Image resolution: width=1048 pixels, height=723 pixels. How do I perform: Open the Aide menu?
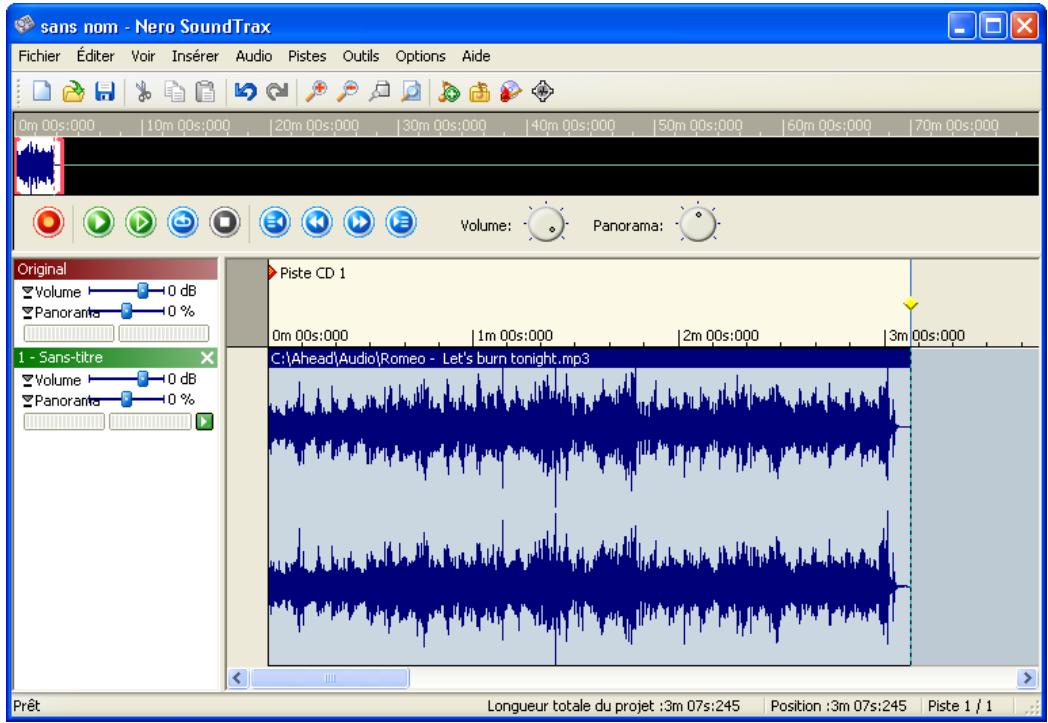(x=476, y=56)
